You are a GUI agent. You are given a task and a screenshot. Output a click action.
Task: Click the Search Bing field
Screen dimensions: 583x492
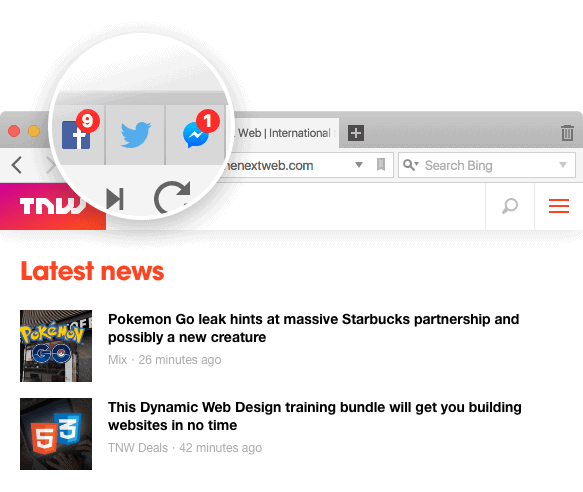pyautogui.click(x=487, y=165)
